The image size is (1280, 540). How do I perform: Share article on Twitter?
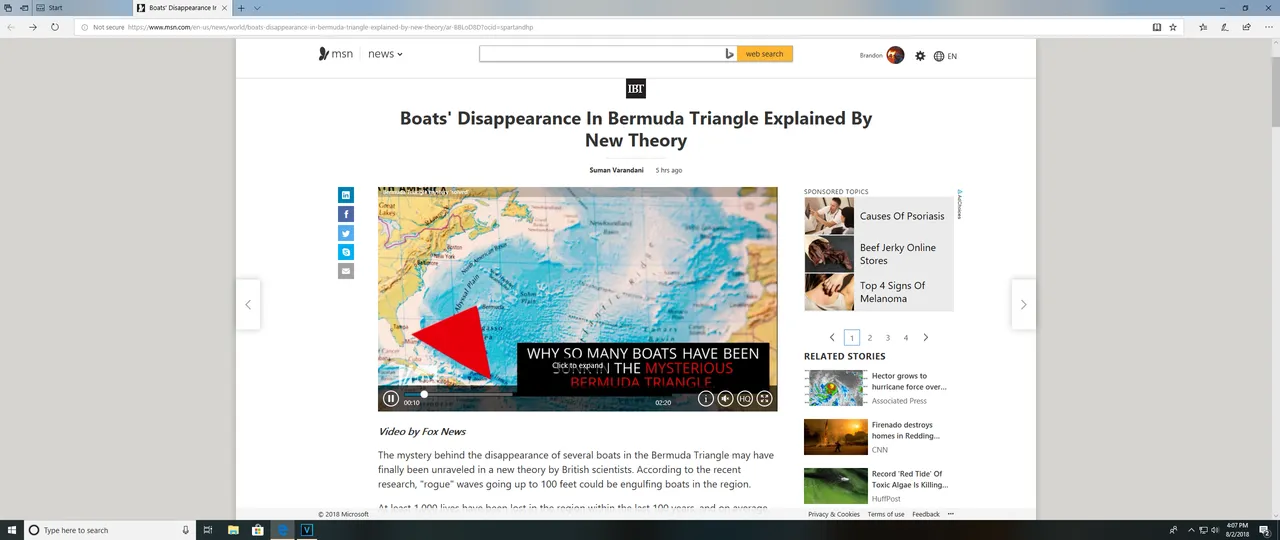click(346, 233)
